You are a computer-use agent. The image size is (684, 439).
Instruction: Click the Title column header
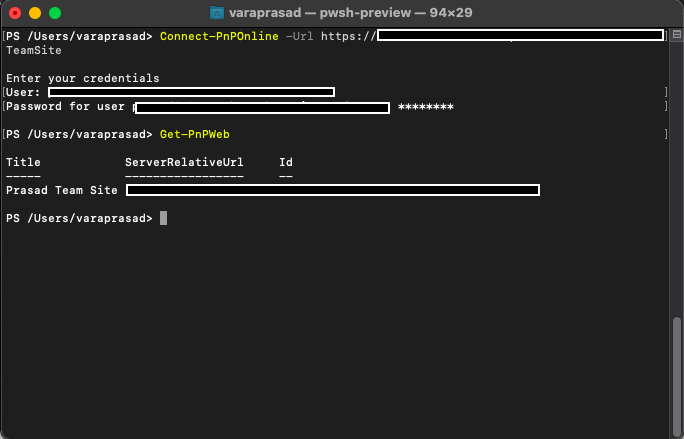pyautogui.click(x=23, y=162)
